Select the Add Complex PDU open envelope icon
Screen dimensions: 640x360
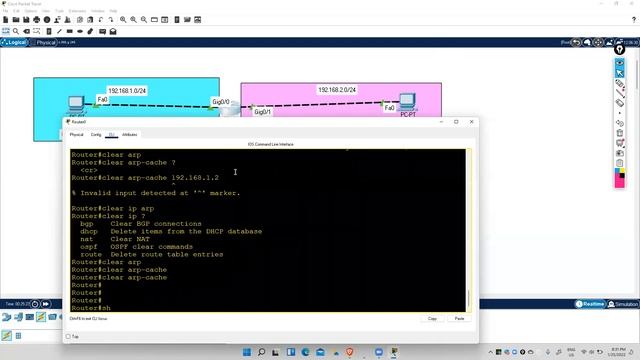point(113,31)
